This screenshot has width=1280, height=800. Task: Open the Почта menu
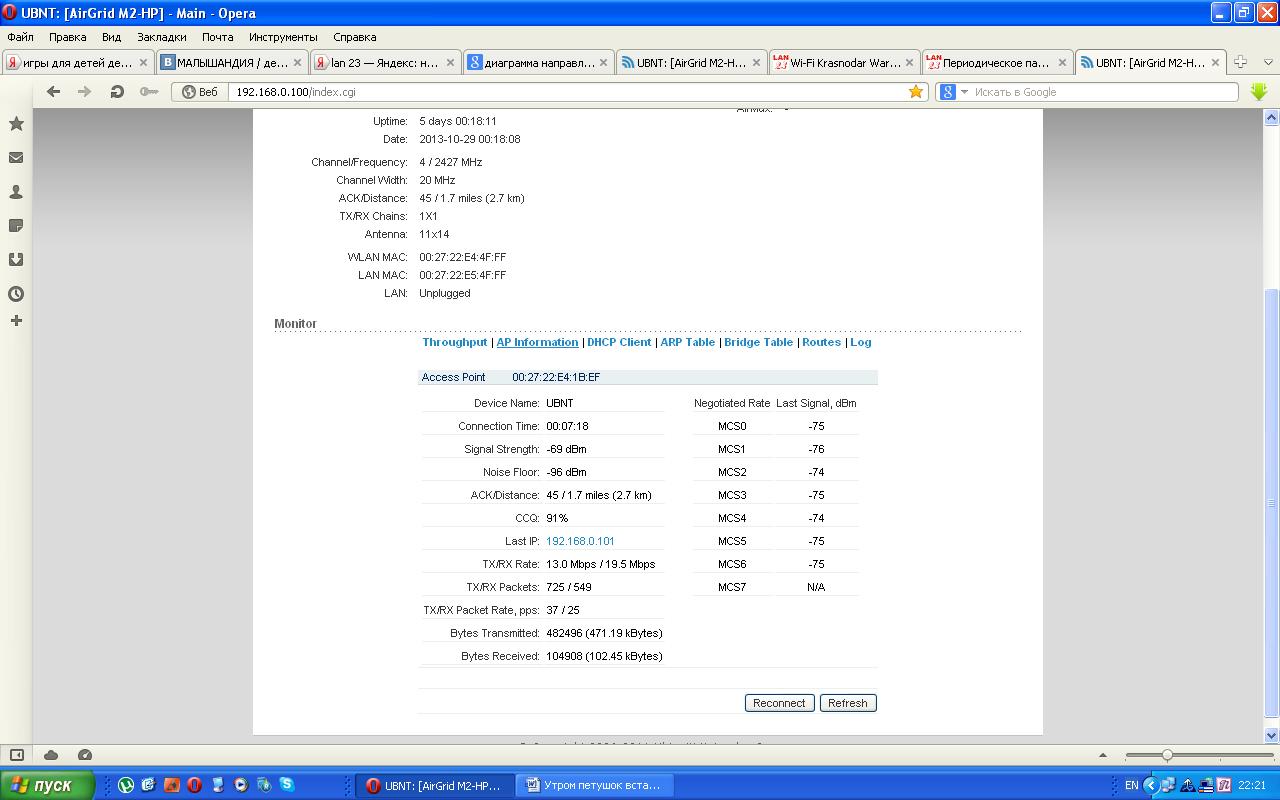point(217,37)
